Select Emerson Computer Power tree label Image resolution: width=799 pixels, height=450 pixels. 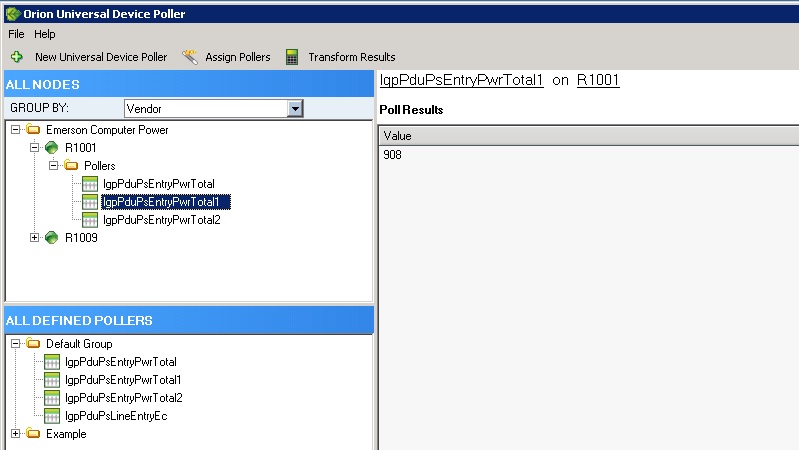pyautogui.click(x=107, y=130)
